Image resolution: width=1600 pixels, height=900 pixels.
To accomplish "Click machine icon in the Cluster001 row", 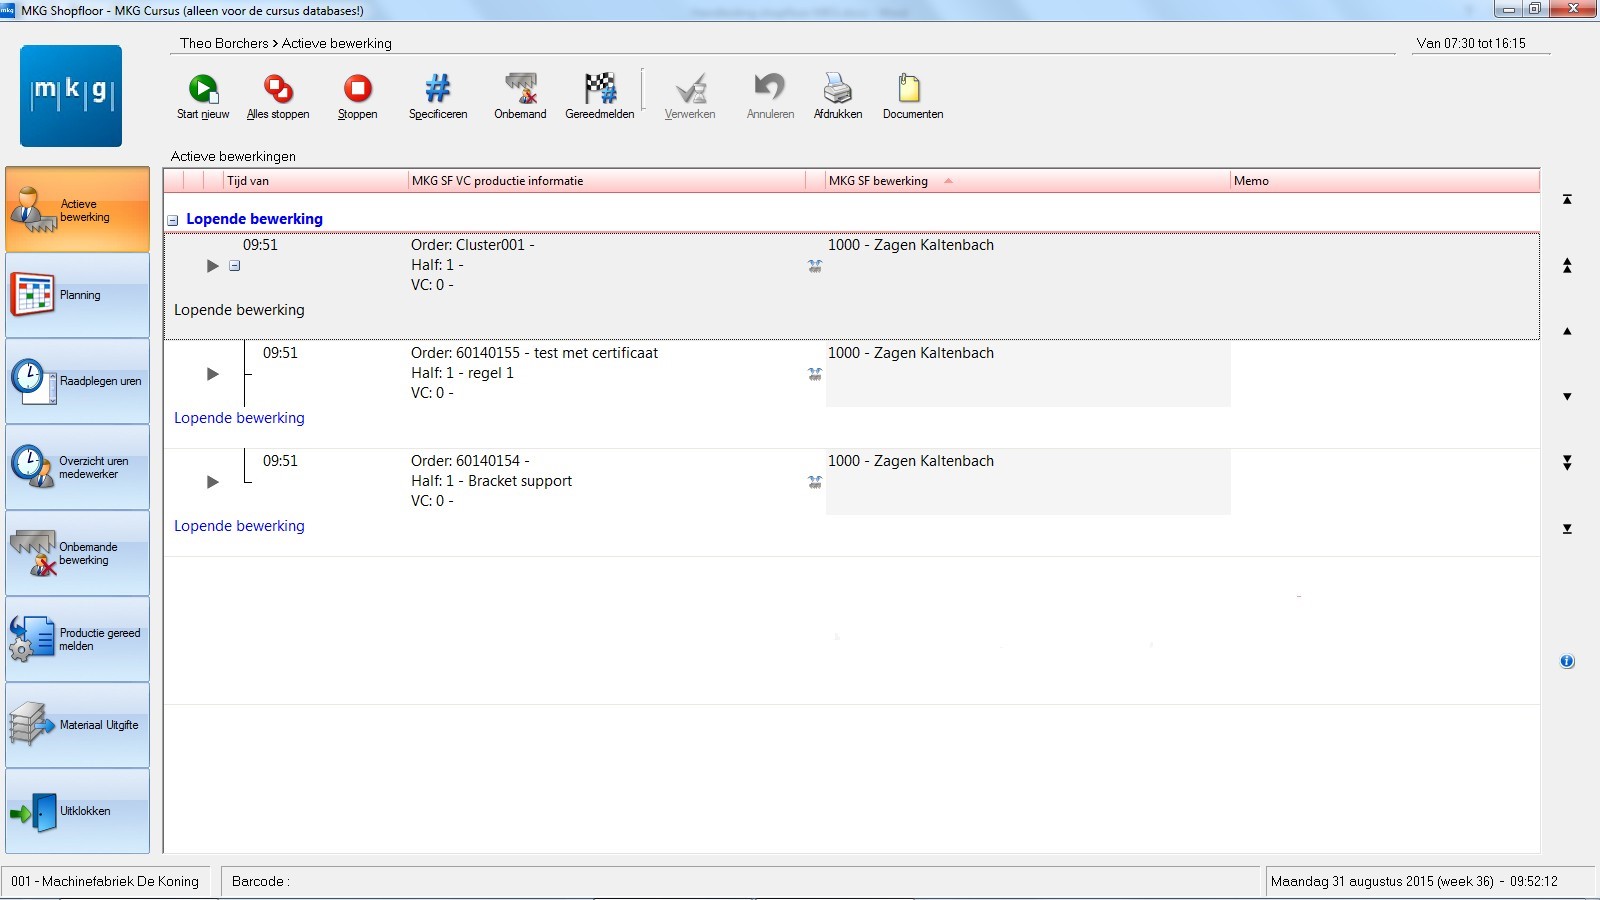I will pyautogui.click(x=815, y=266).
